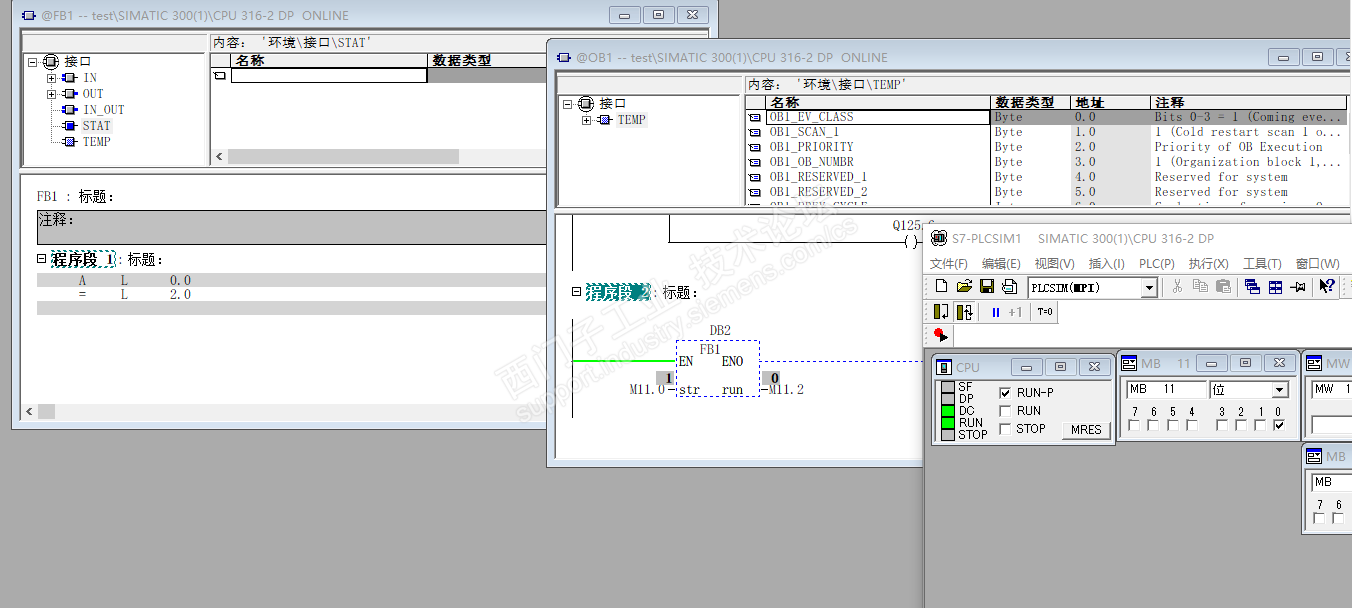The width and height of the screenshot is (1352, 608).
Task: Expand the TEMP node in OB1 tree
Action: pos(586,120)
